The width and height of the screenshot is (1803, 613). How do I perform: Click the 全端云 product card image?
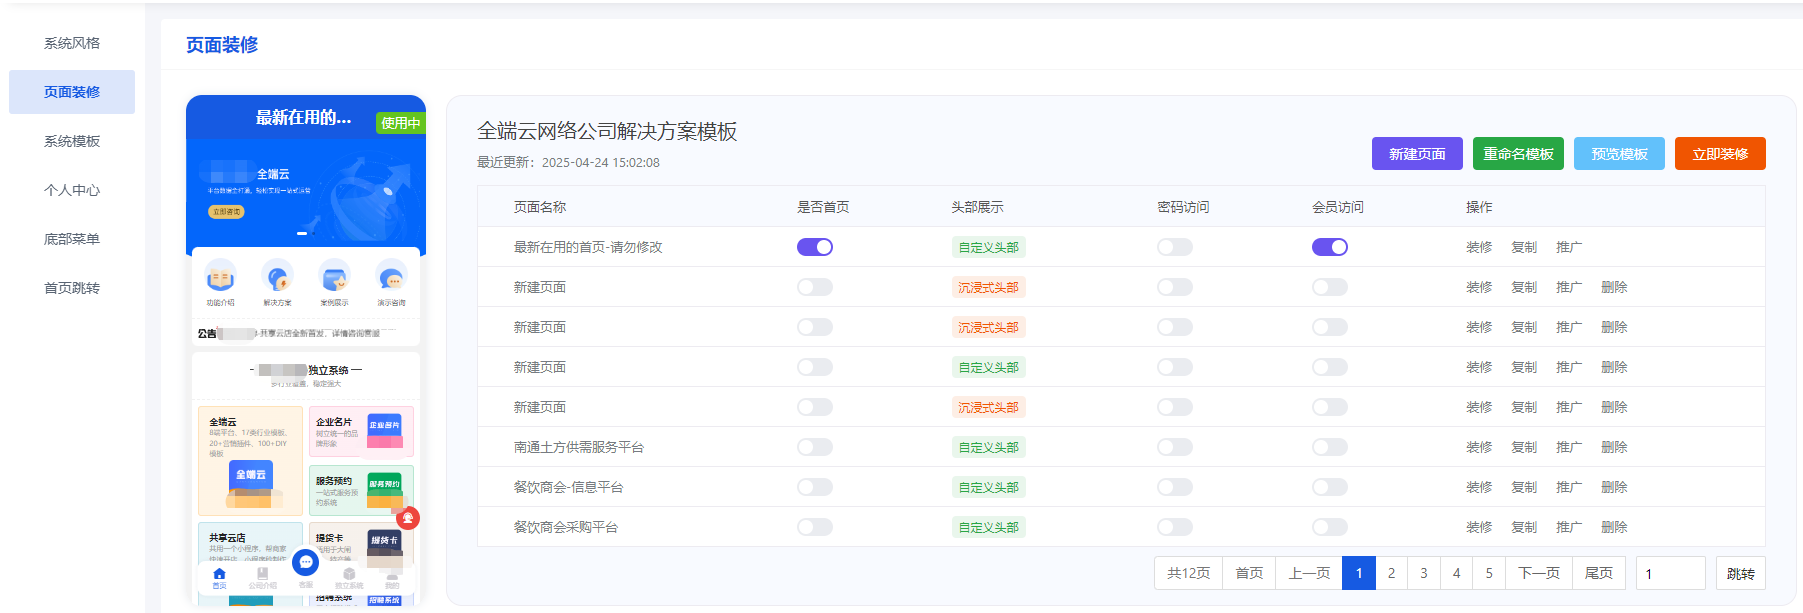[251, 475]
